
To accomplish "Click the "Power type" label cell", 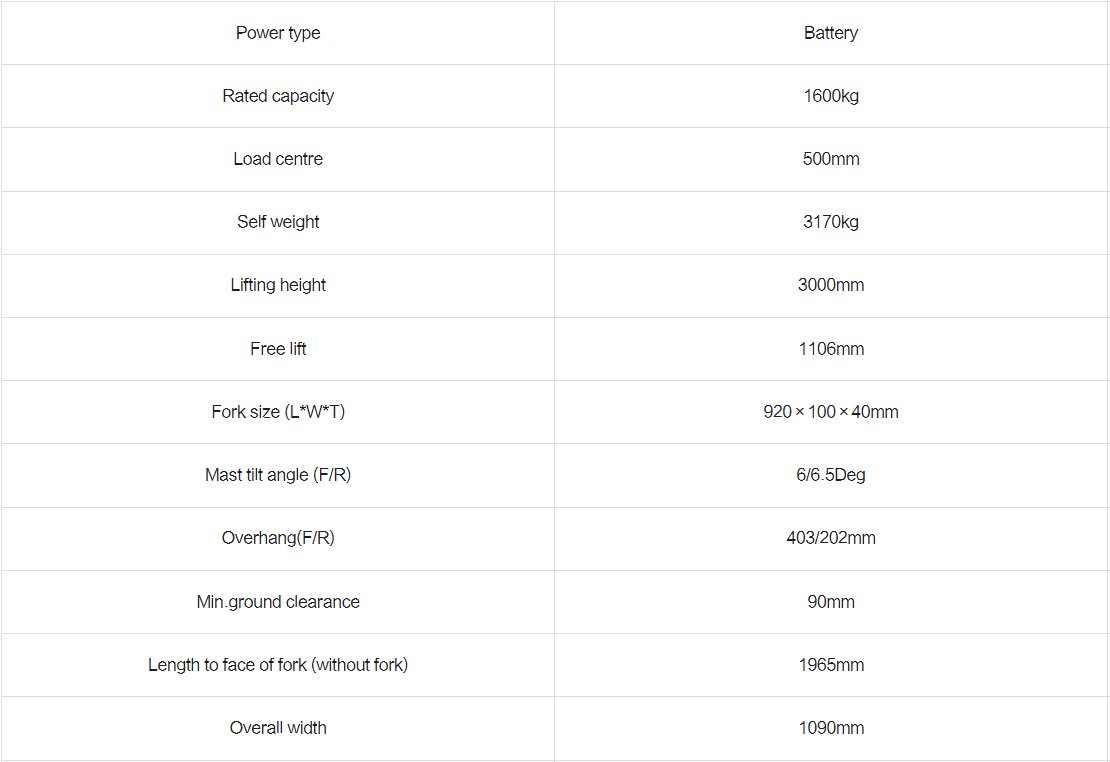I will point(278,33).
